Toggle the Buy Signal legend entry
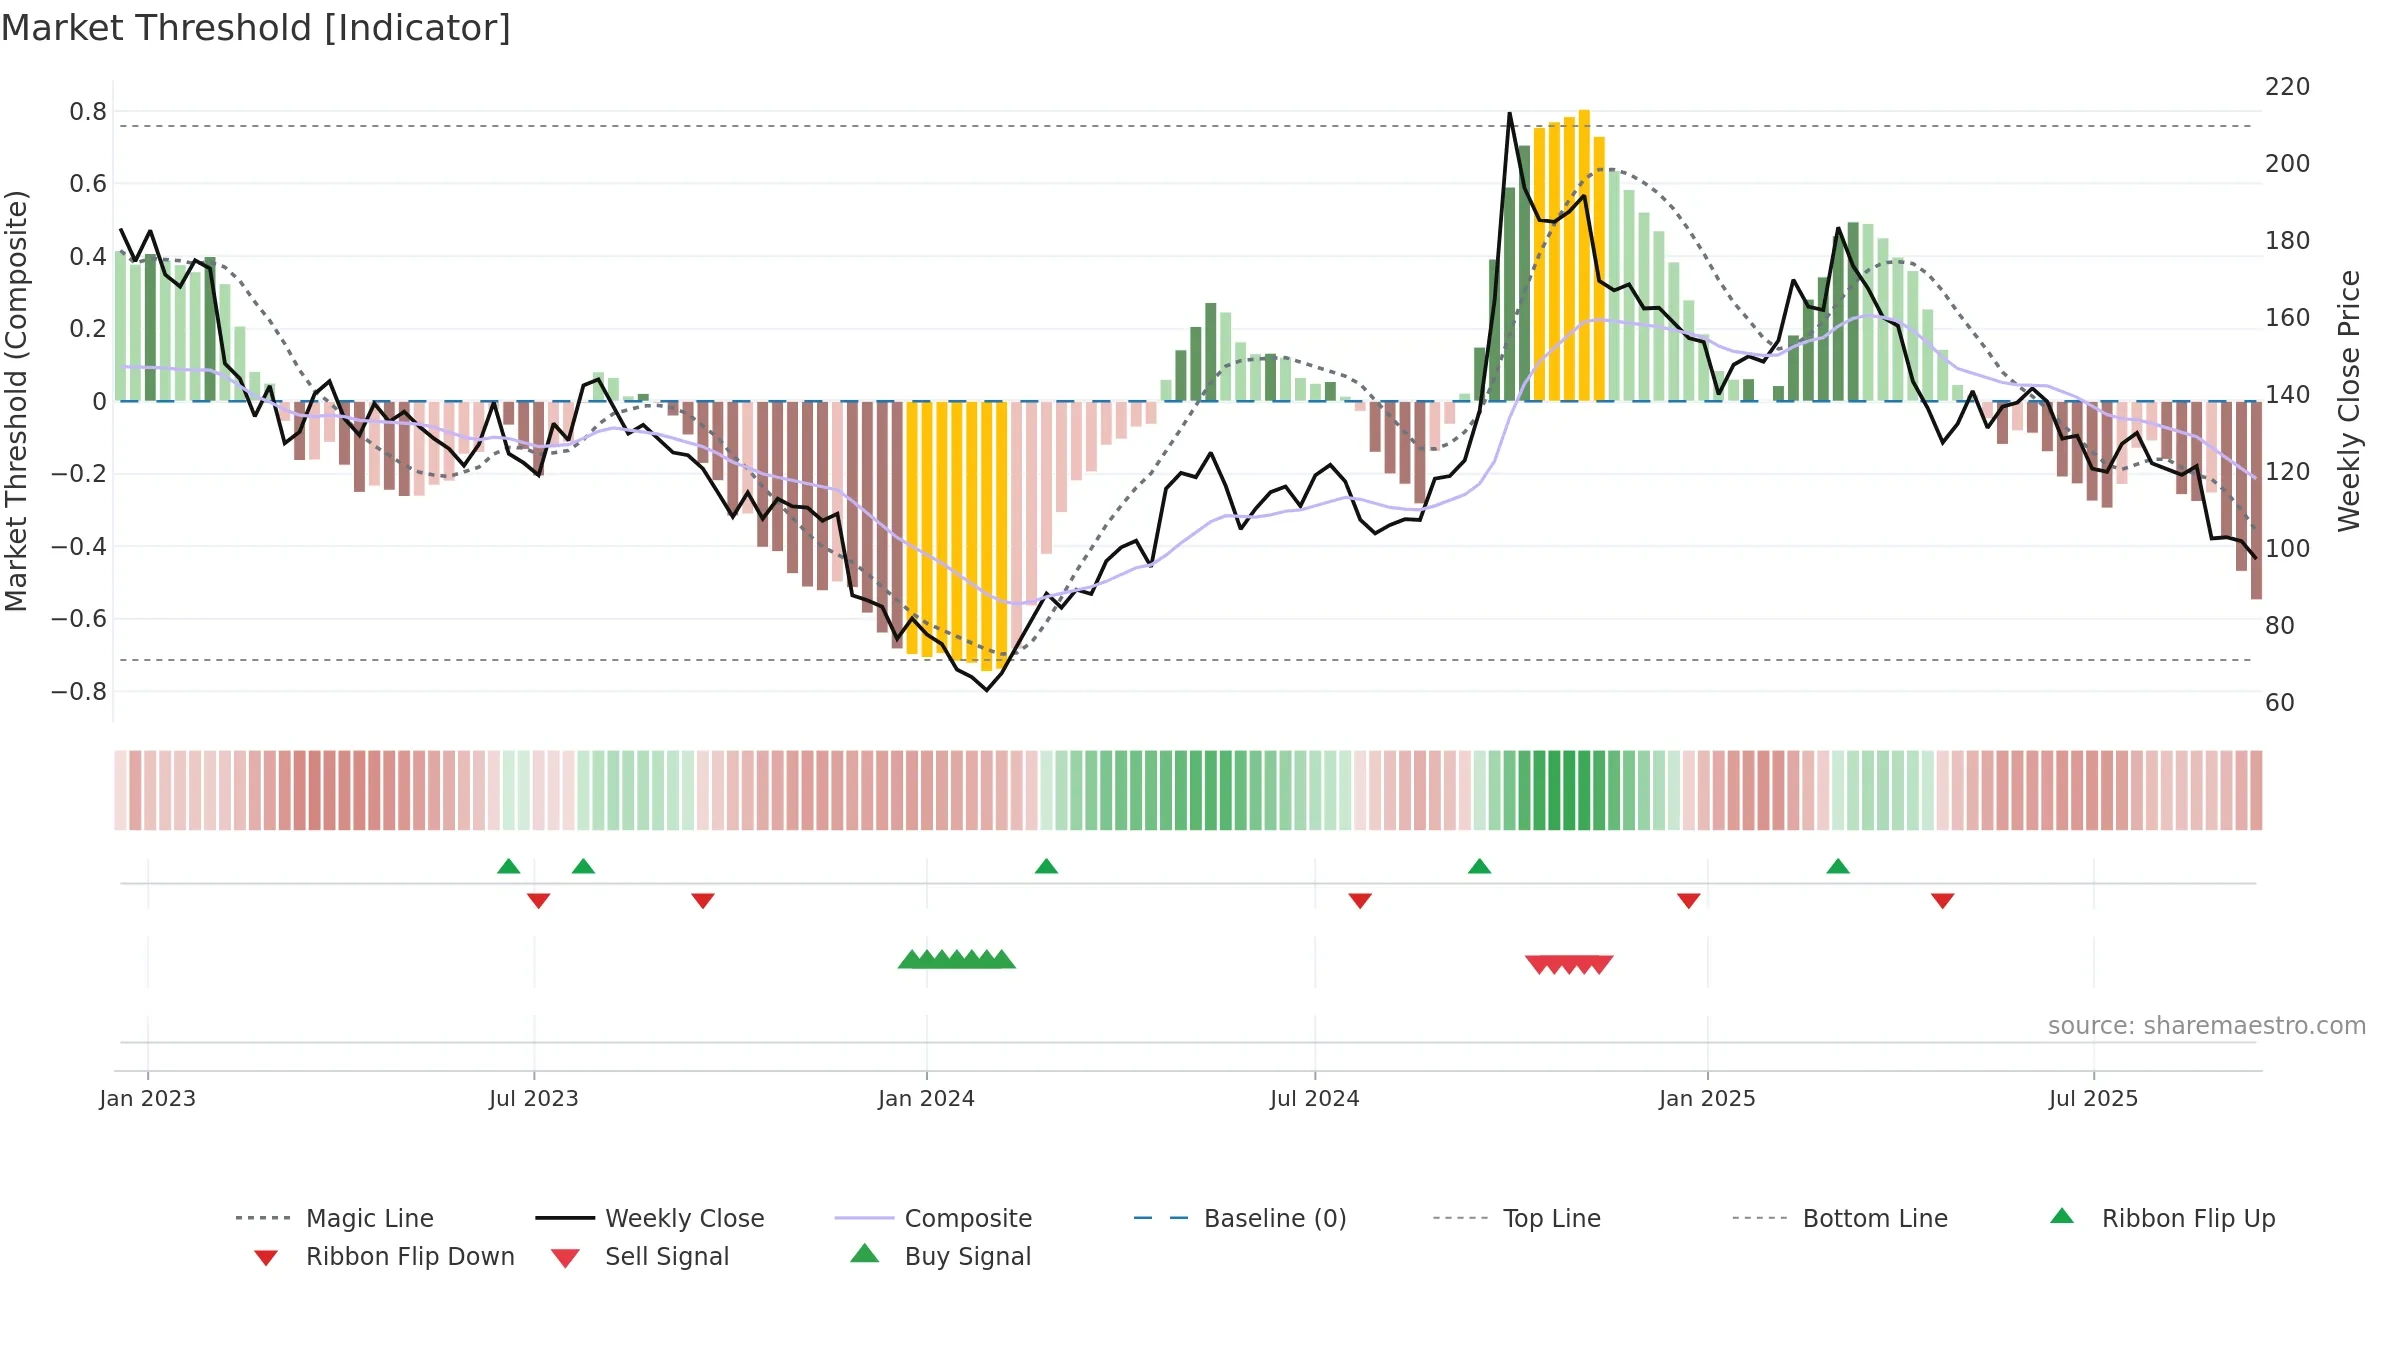 pos(940,1256)
